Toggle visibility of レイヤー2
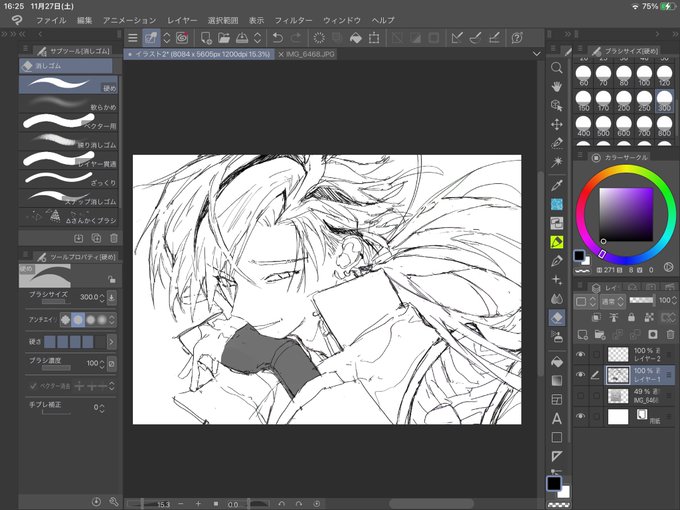 click(580, 354)
